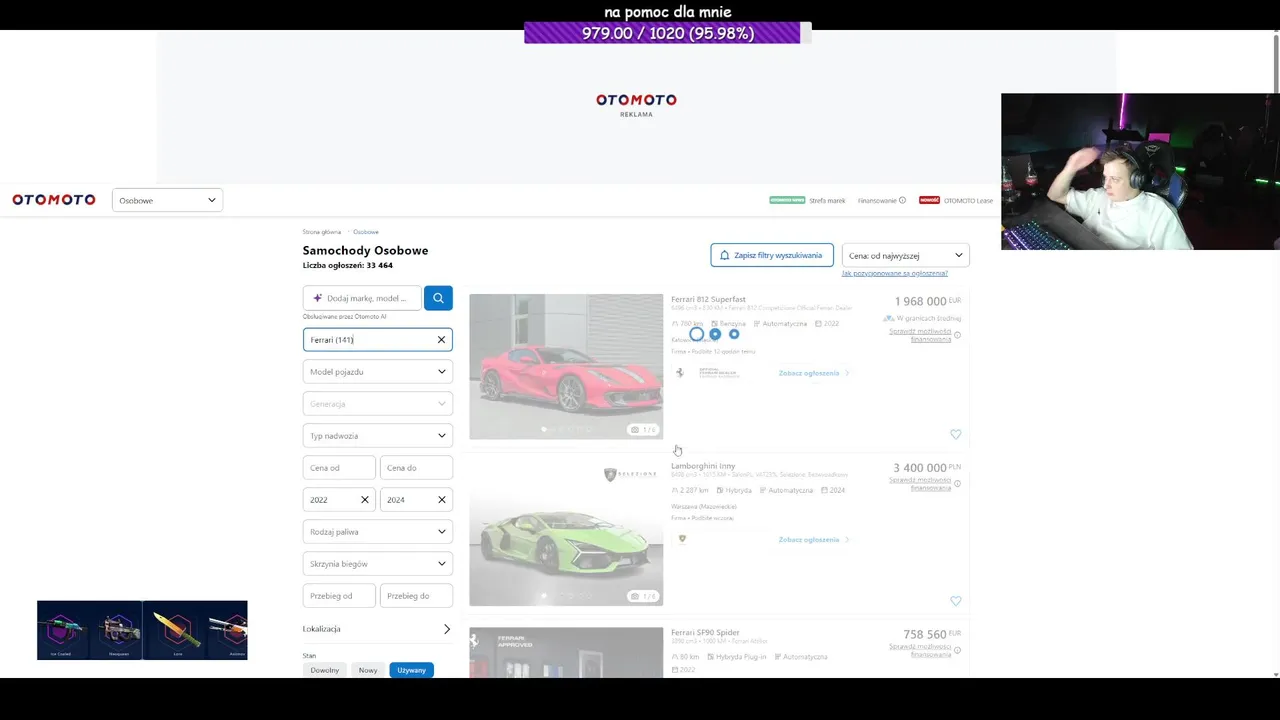The width and height of the screenshot is (1280, 720).
Task: Expand the Lokalizacja section
Action: tap(378, 629)
